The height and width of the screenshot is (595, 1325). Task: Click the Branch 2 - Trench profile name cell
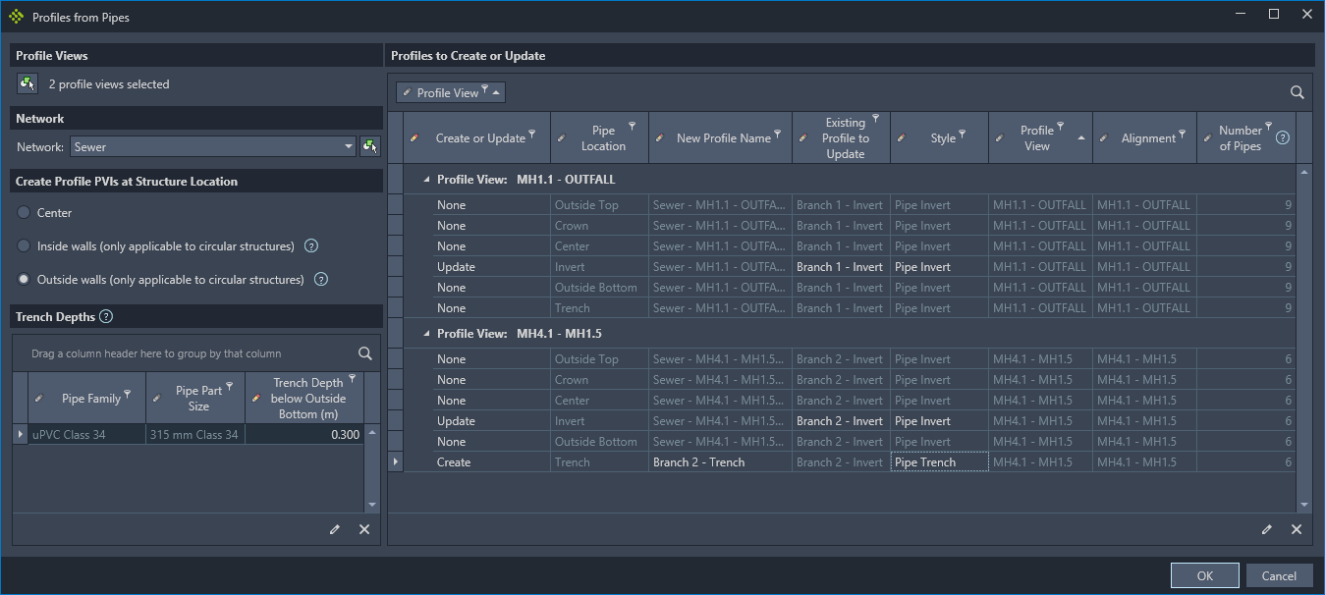[x=720, y=462]
